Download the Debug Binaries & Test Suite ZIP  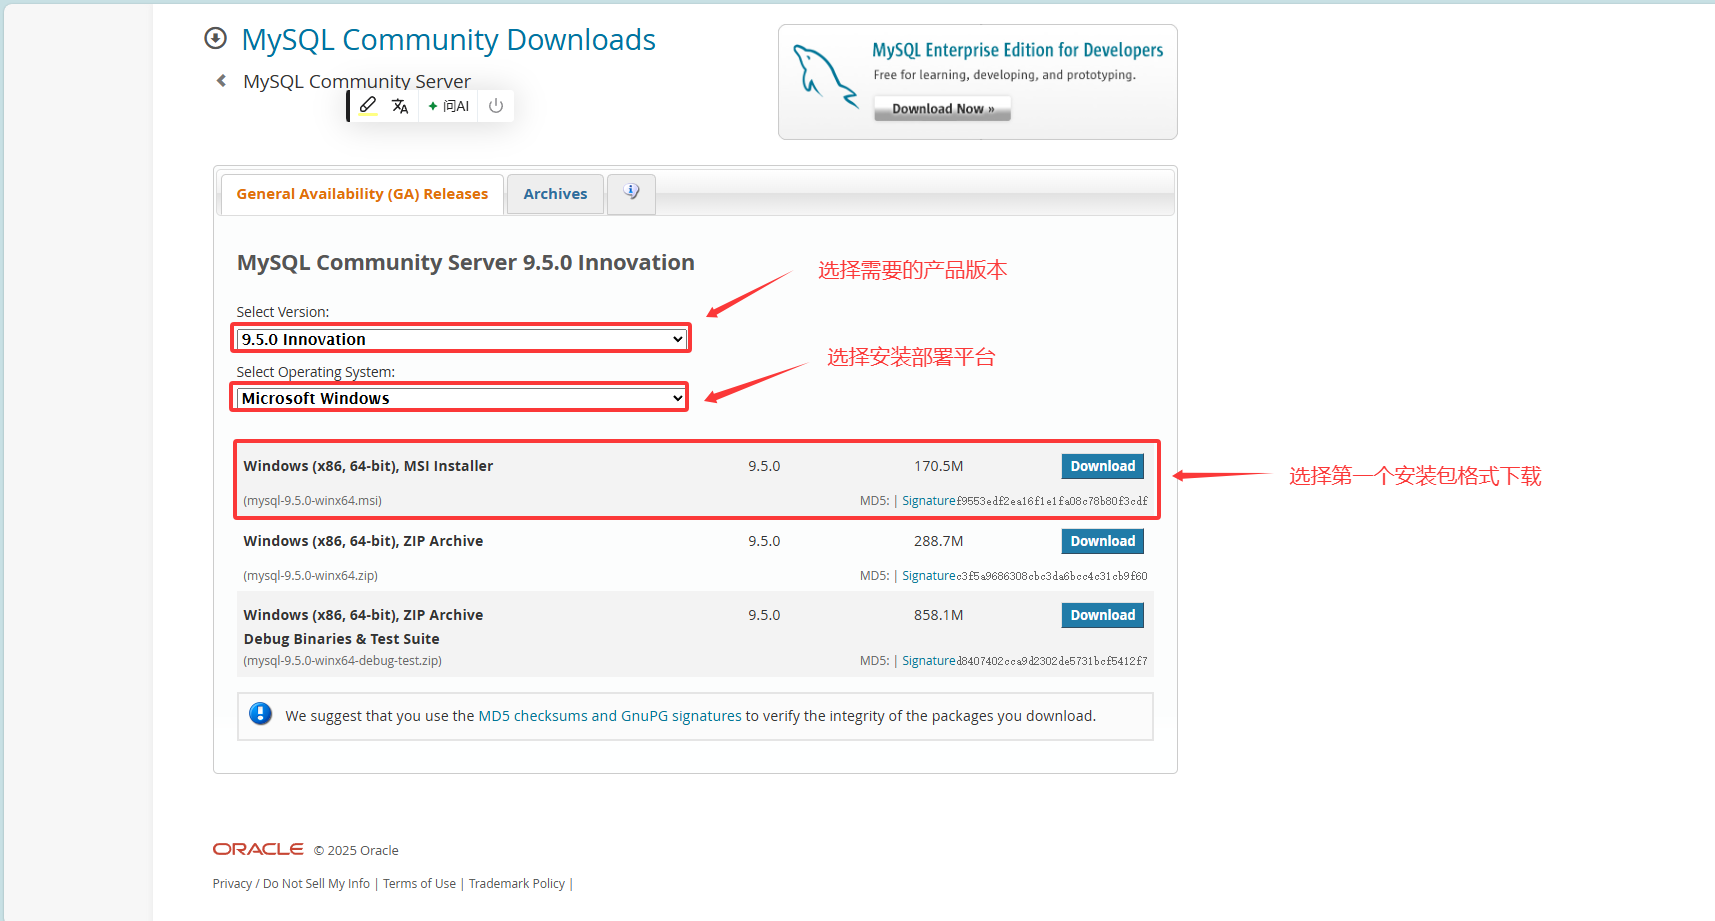click(1102, 615)
